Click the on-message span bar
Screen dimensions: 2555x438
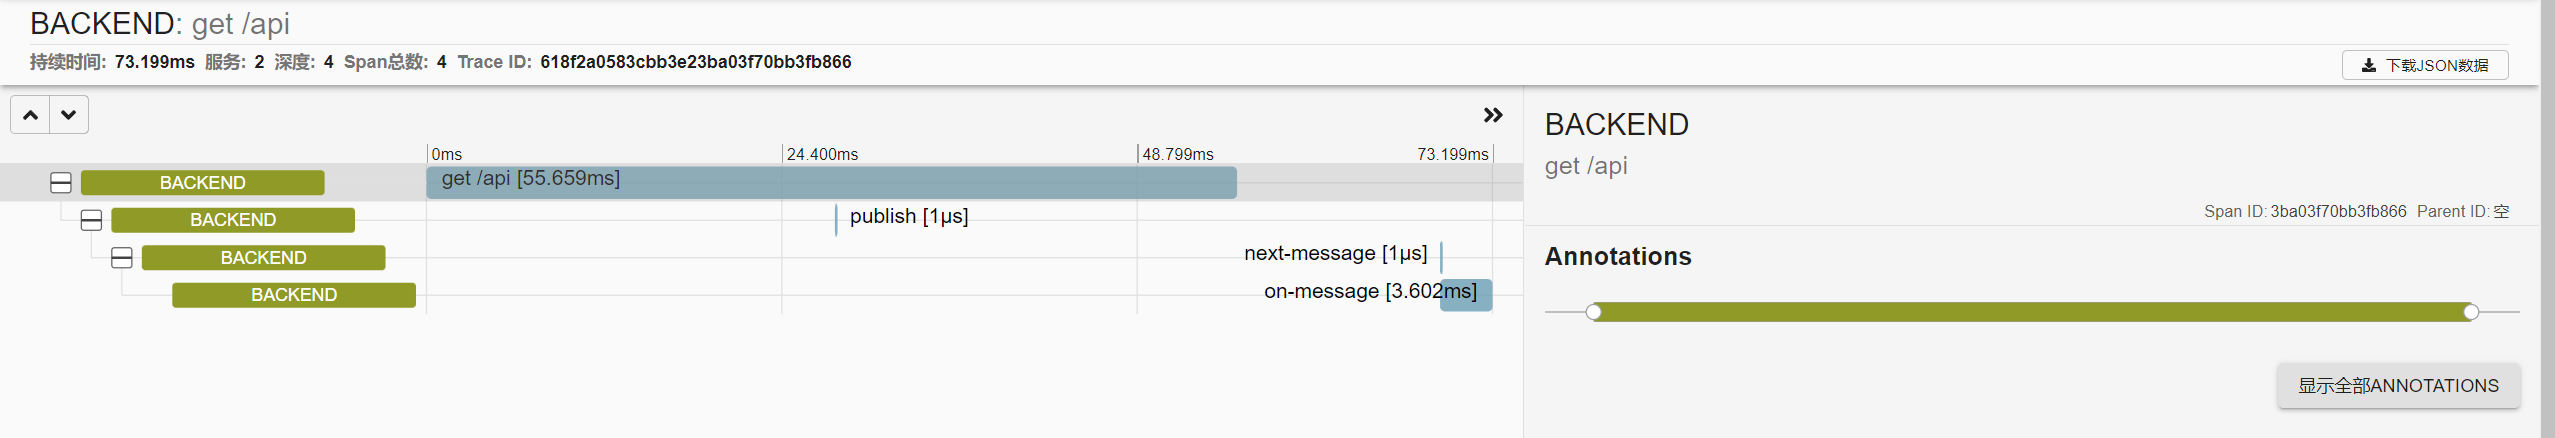(x=1466, y=296)
